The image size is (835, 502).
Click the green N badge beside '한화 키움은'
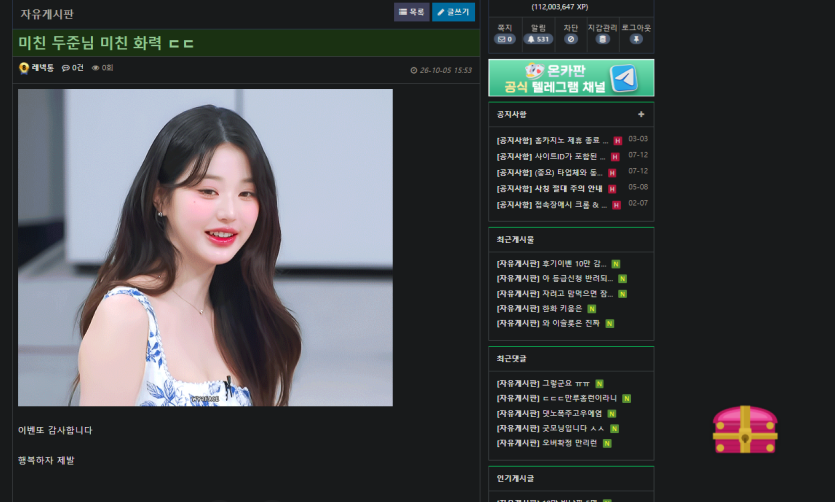pos(592,309)
